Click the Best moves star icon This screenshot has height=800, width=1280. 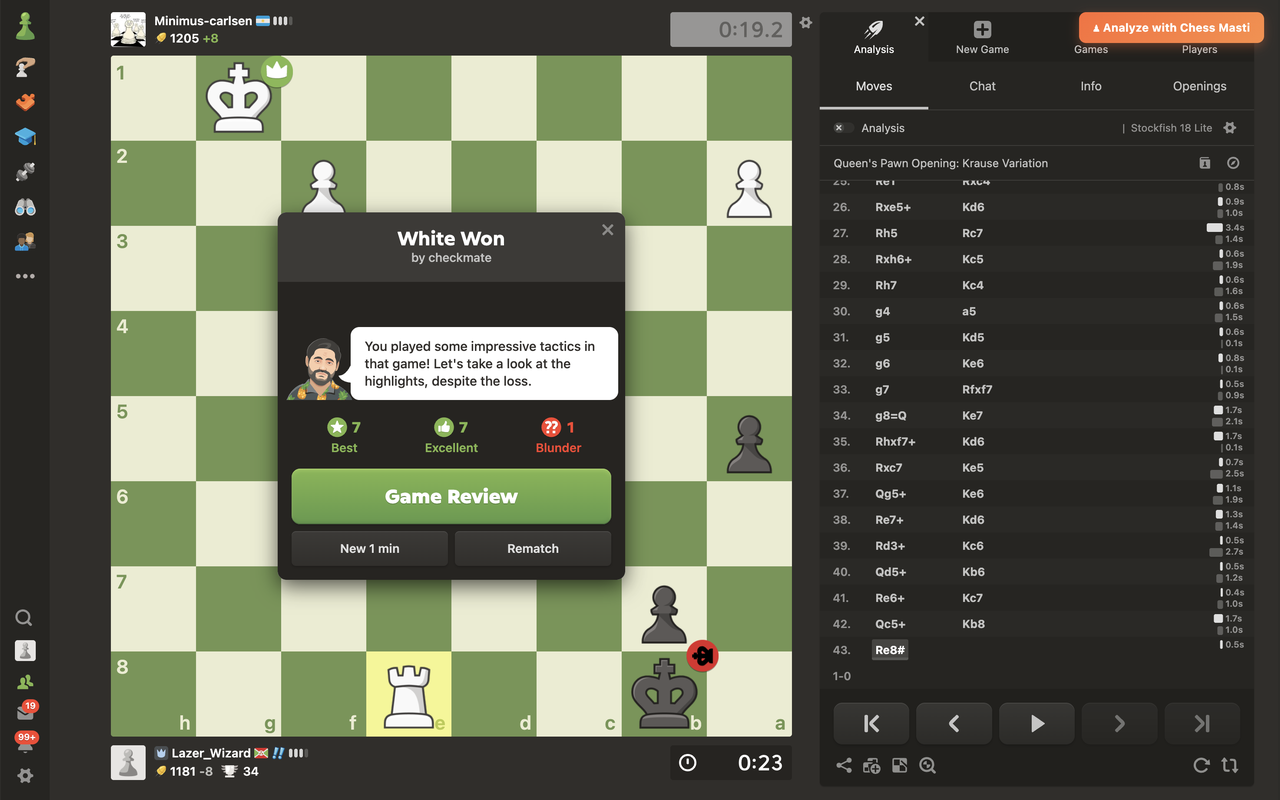click(336, 427)
